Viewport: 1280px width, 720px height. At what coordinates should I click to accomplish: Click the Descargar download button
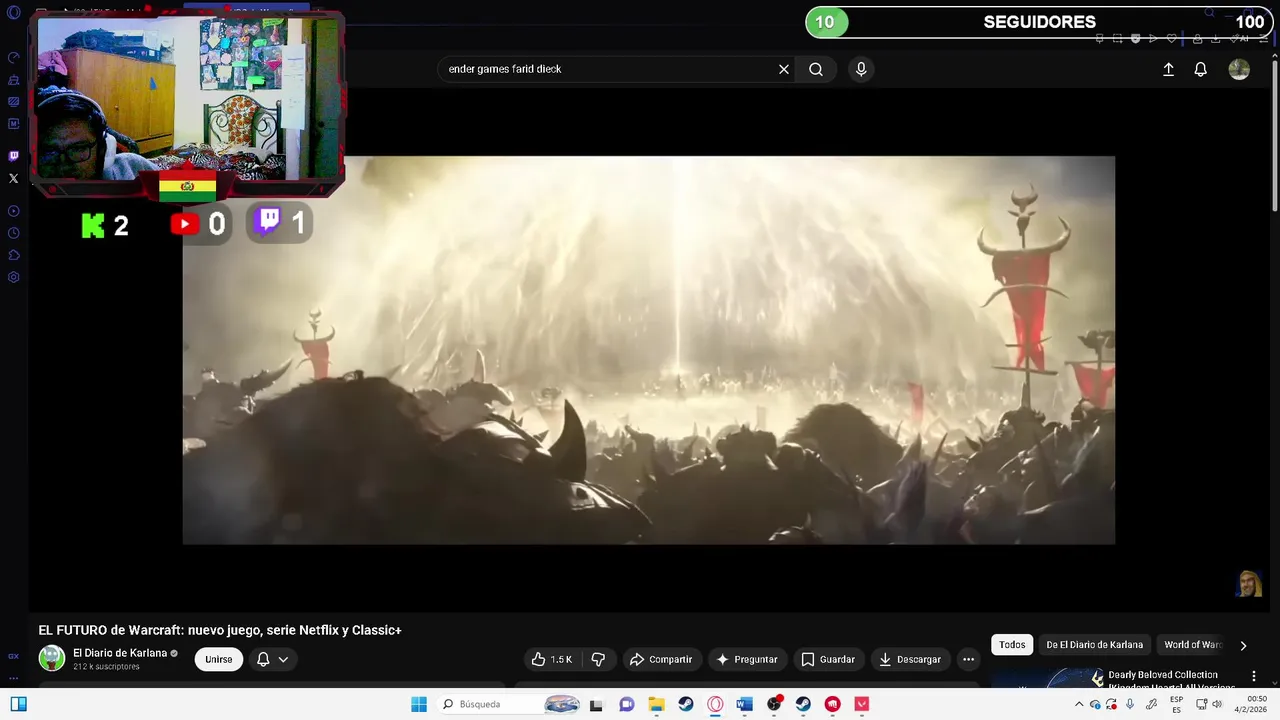tap(910, 659)
